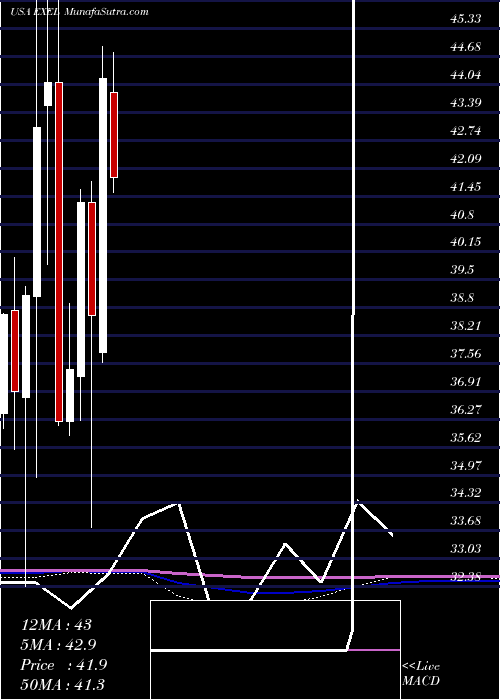Select the 38.21 price axis label
The width and height of the screenshot is (500, 700).
pyautogui.click(x=465, y=326)
